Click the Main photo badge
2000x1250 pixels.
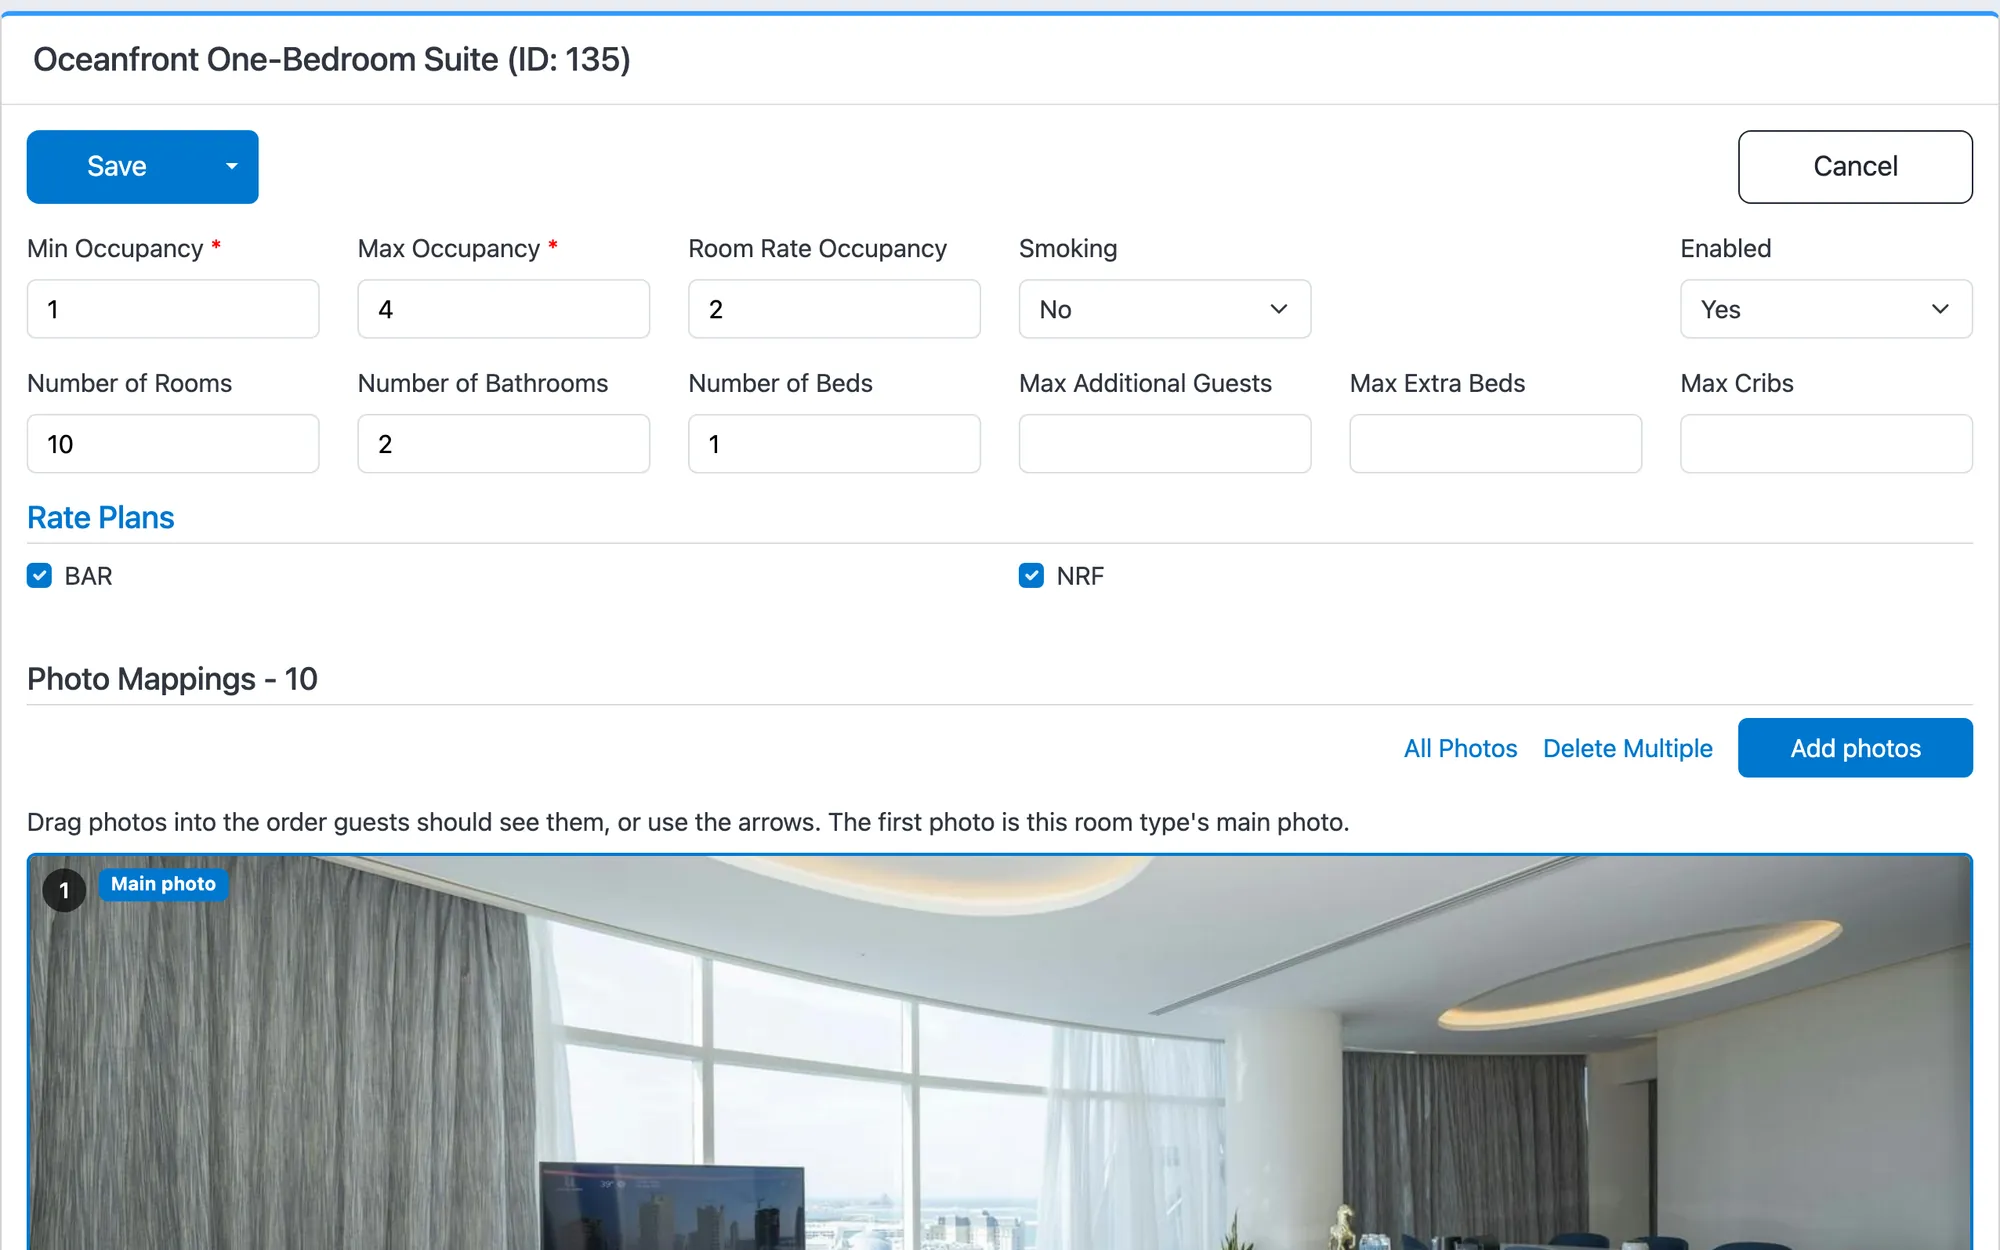[x=163, y=884]
